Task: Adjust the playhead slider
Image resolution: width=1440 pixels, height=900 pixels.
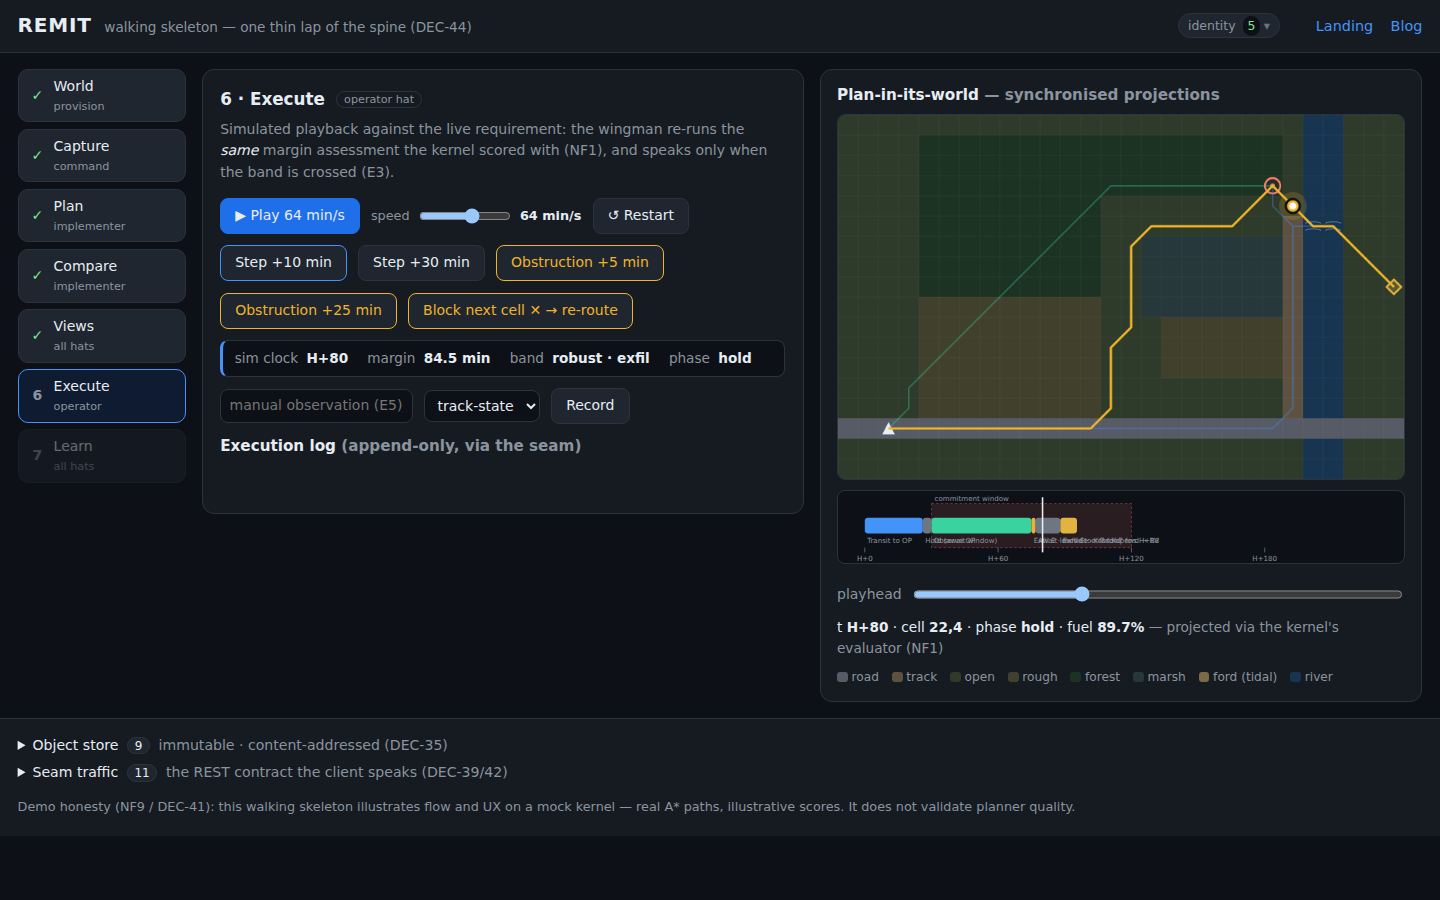Action: 1158,594
